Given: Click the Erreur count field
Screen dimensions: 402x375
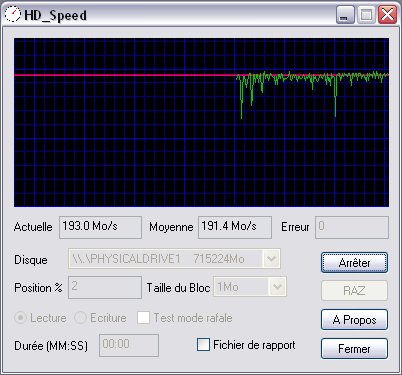Looking at the screenshot, I should pyautogui.click(x=352, y=227).
